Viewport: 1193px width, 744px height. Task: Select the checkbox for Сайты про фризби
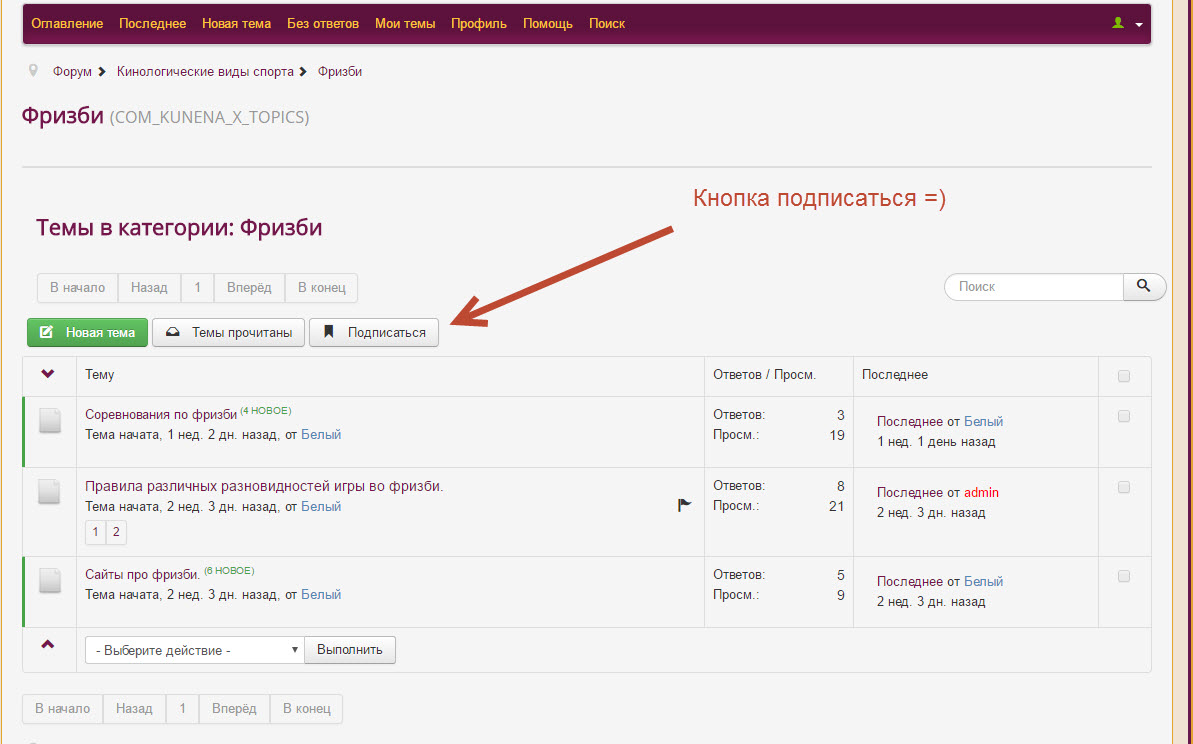tap(1123, 576)
